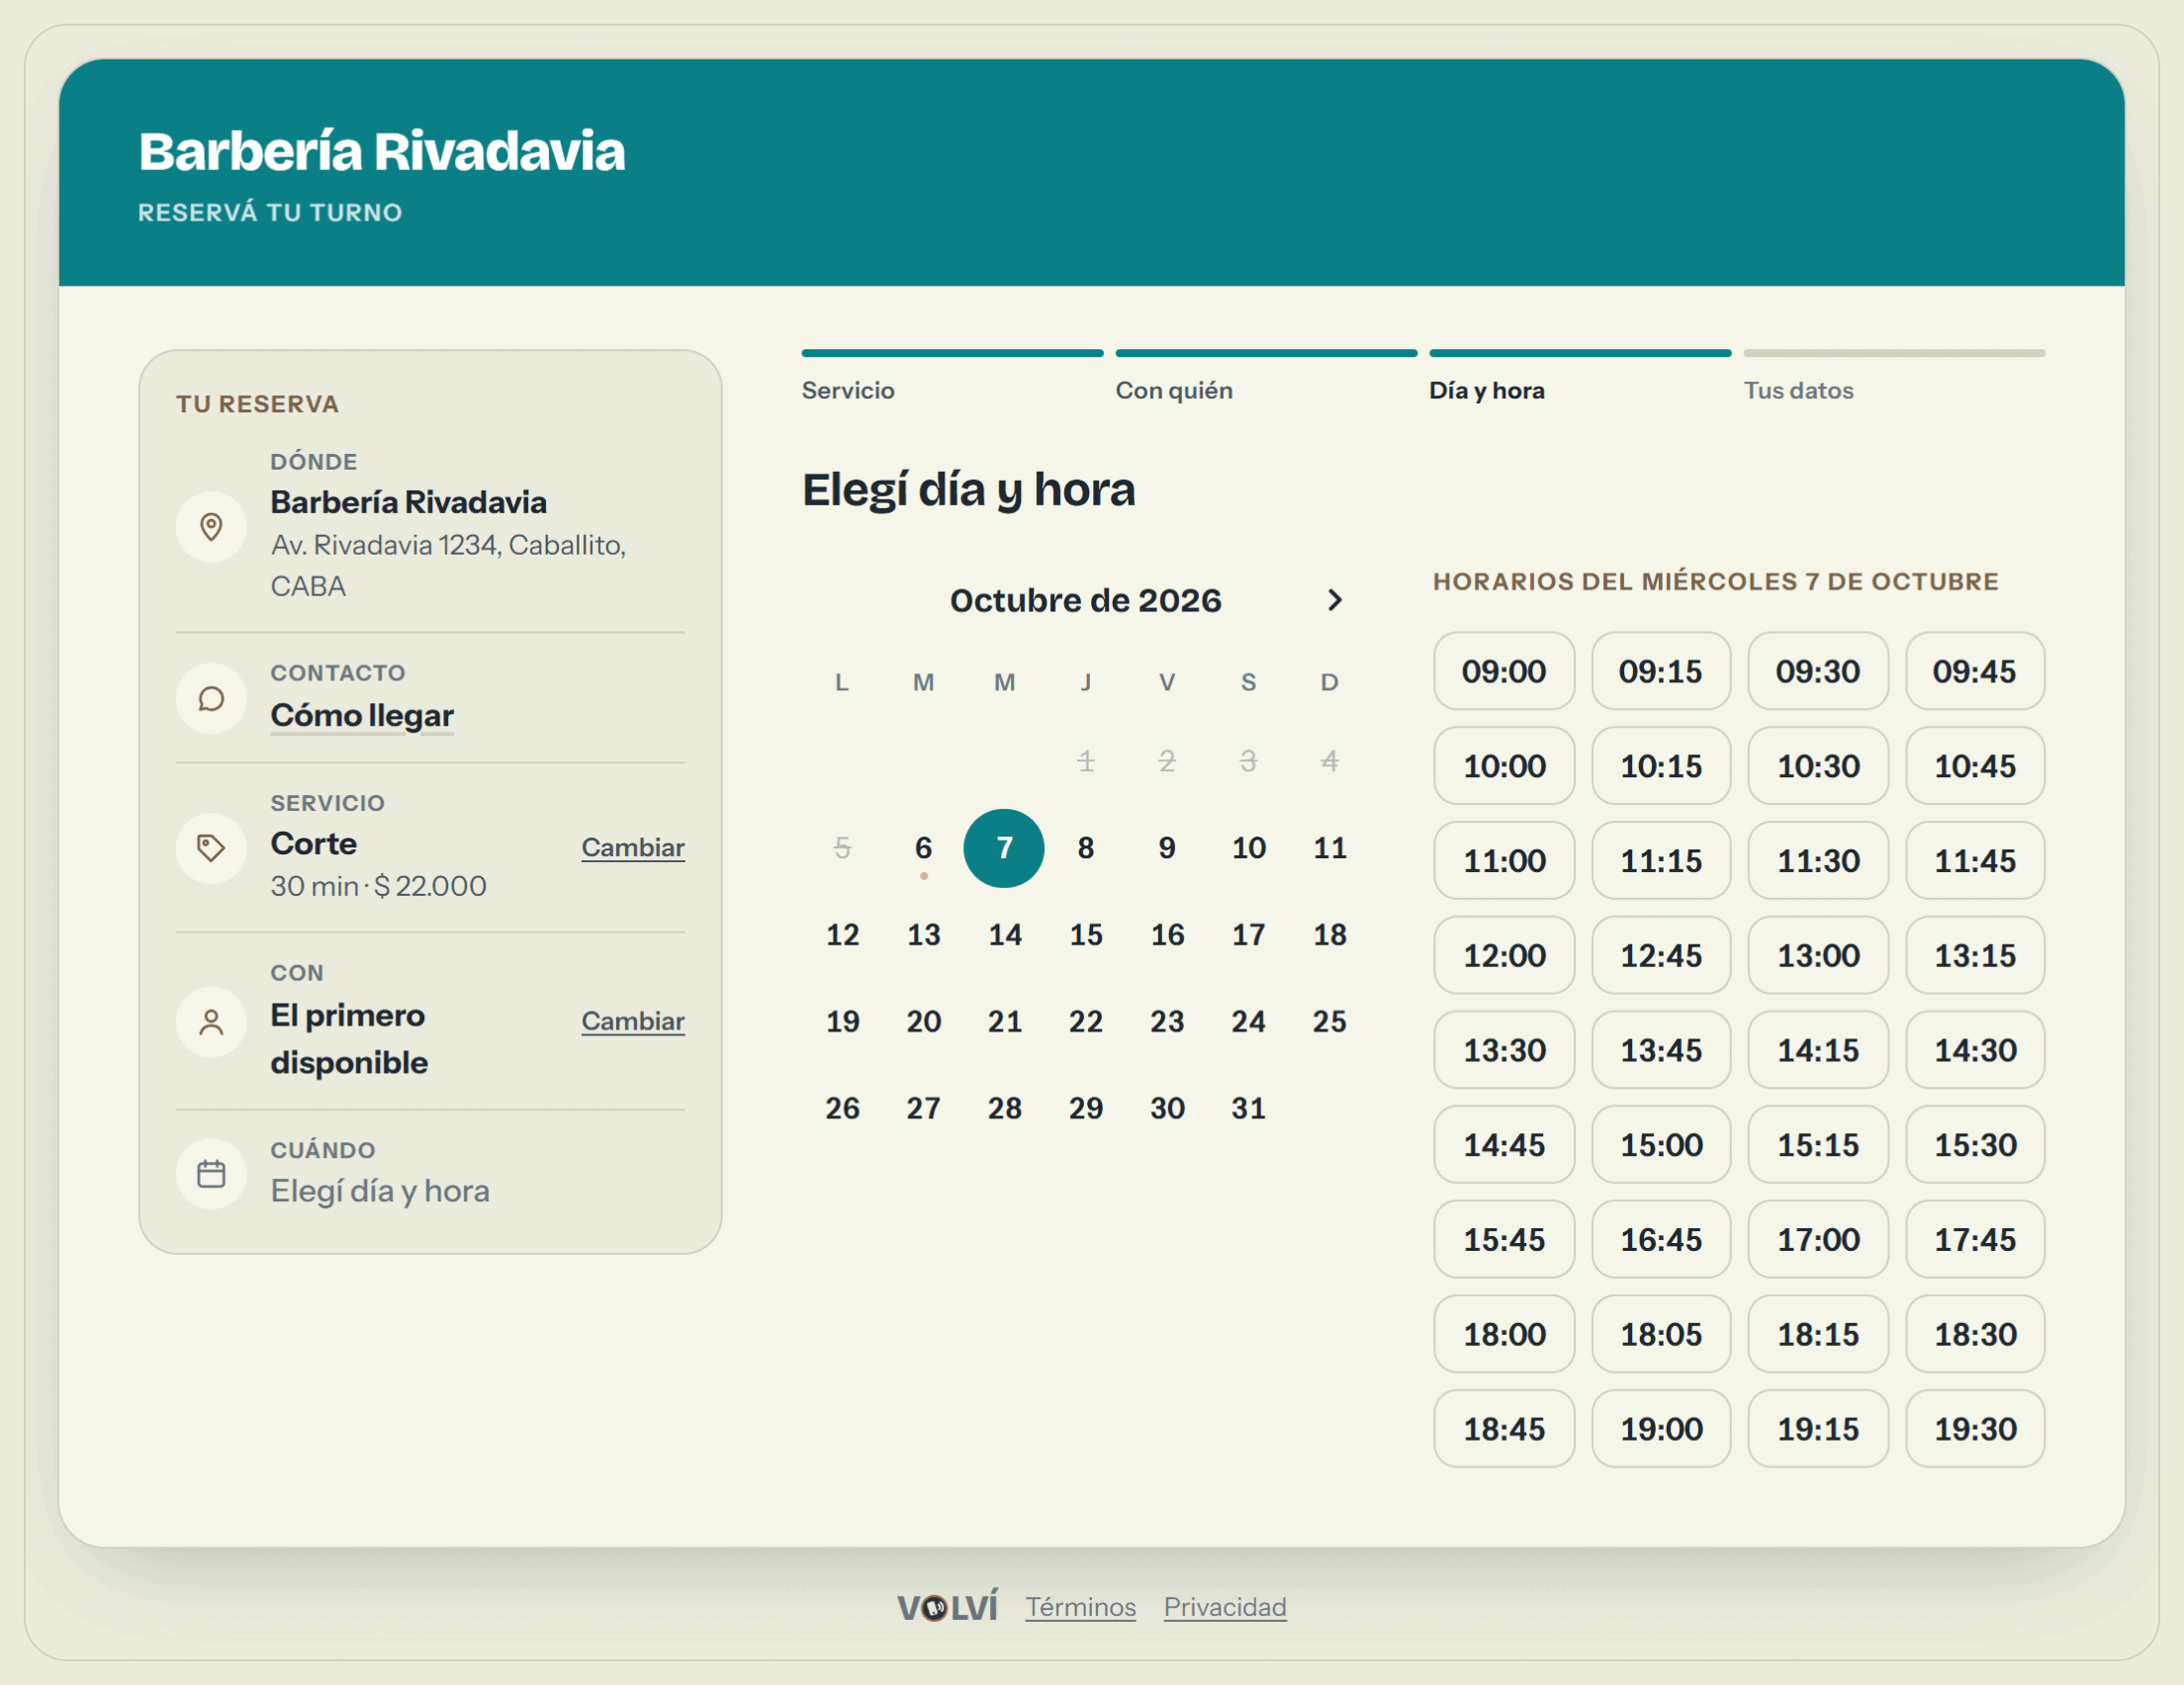This screenshot has width=2184, height=1685.
Task: Click the Volví logo in the footer
Action: click(x=947, y=1607)
